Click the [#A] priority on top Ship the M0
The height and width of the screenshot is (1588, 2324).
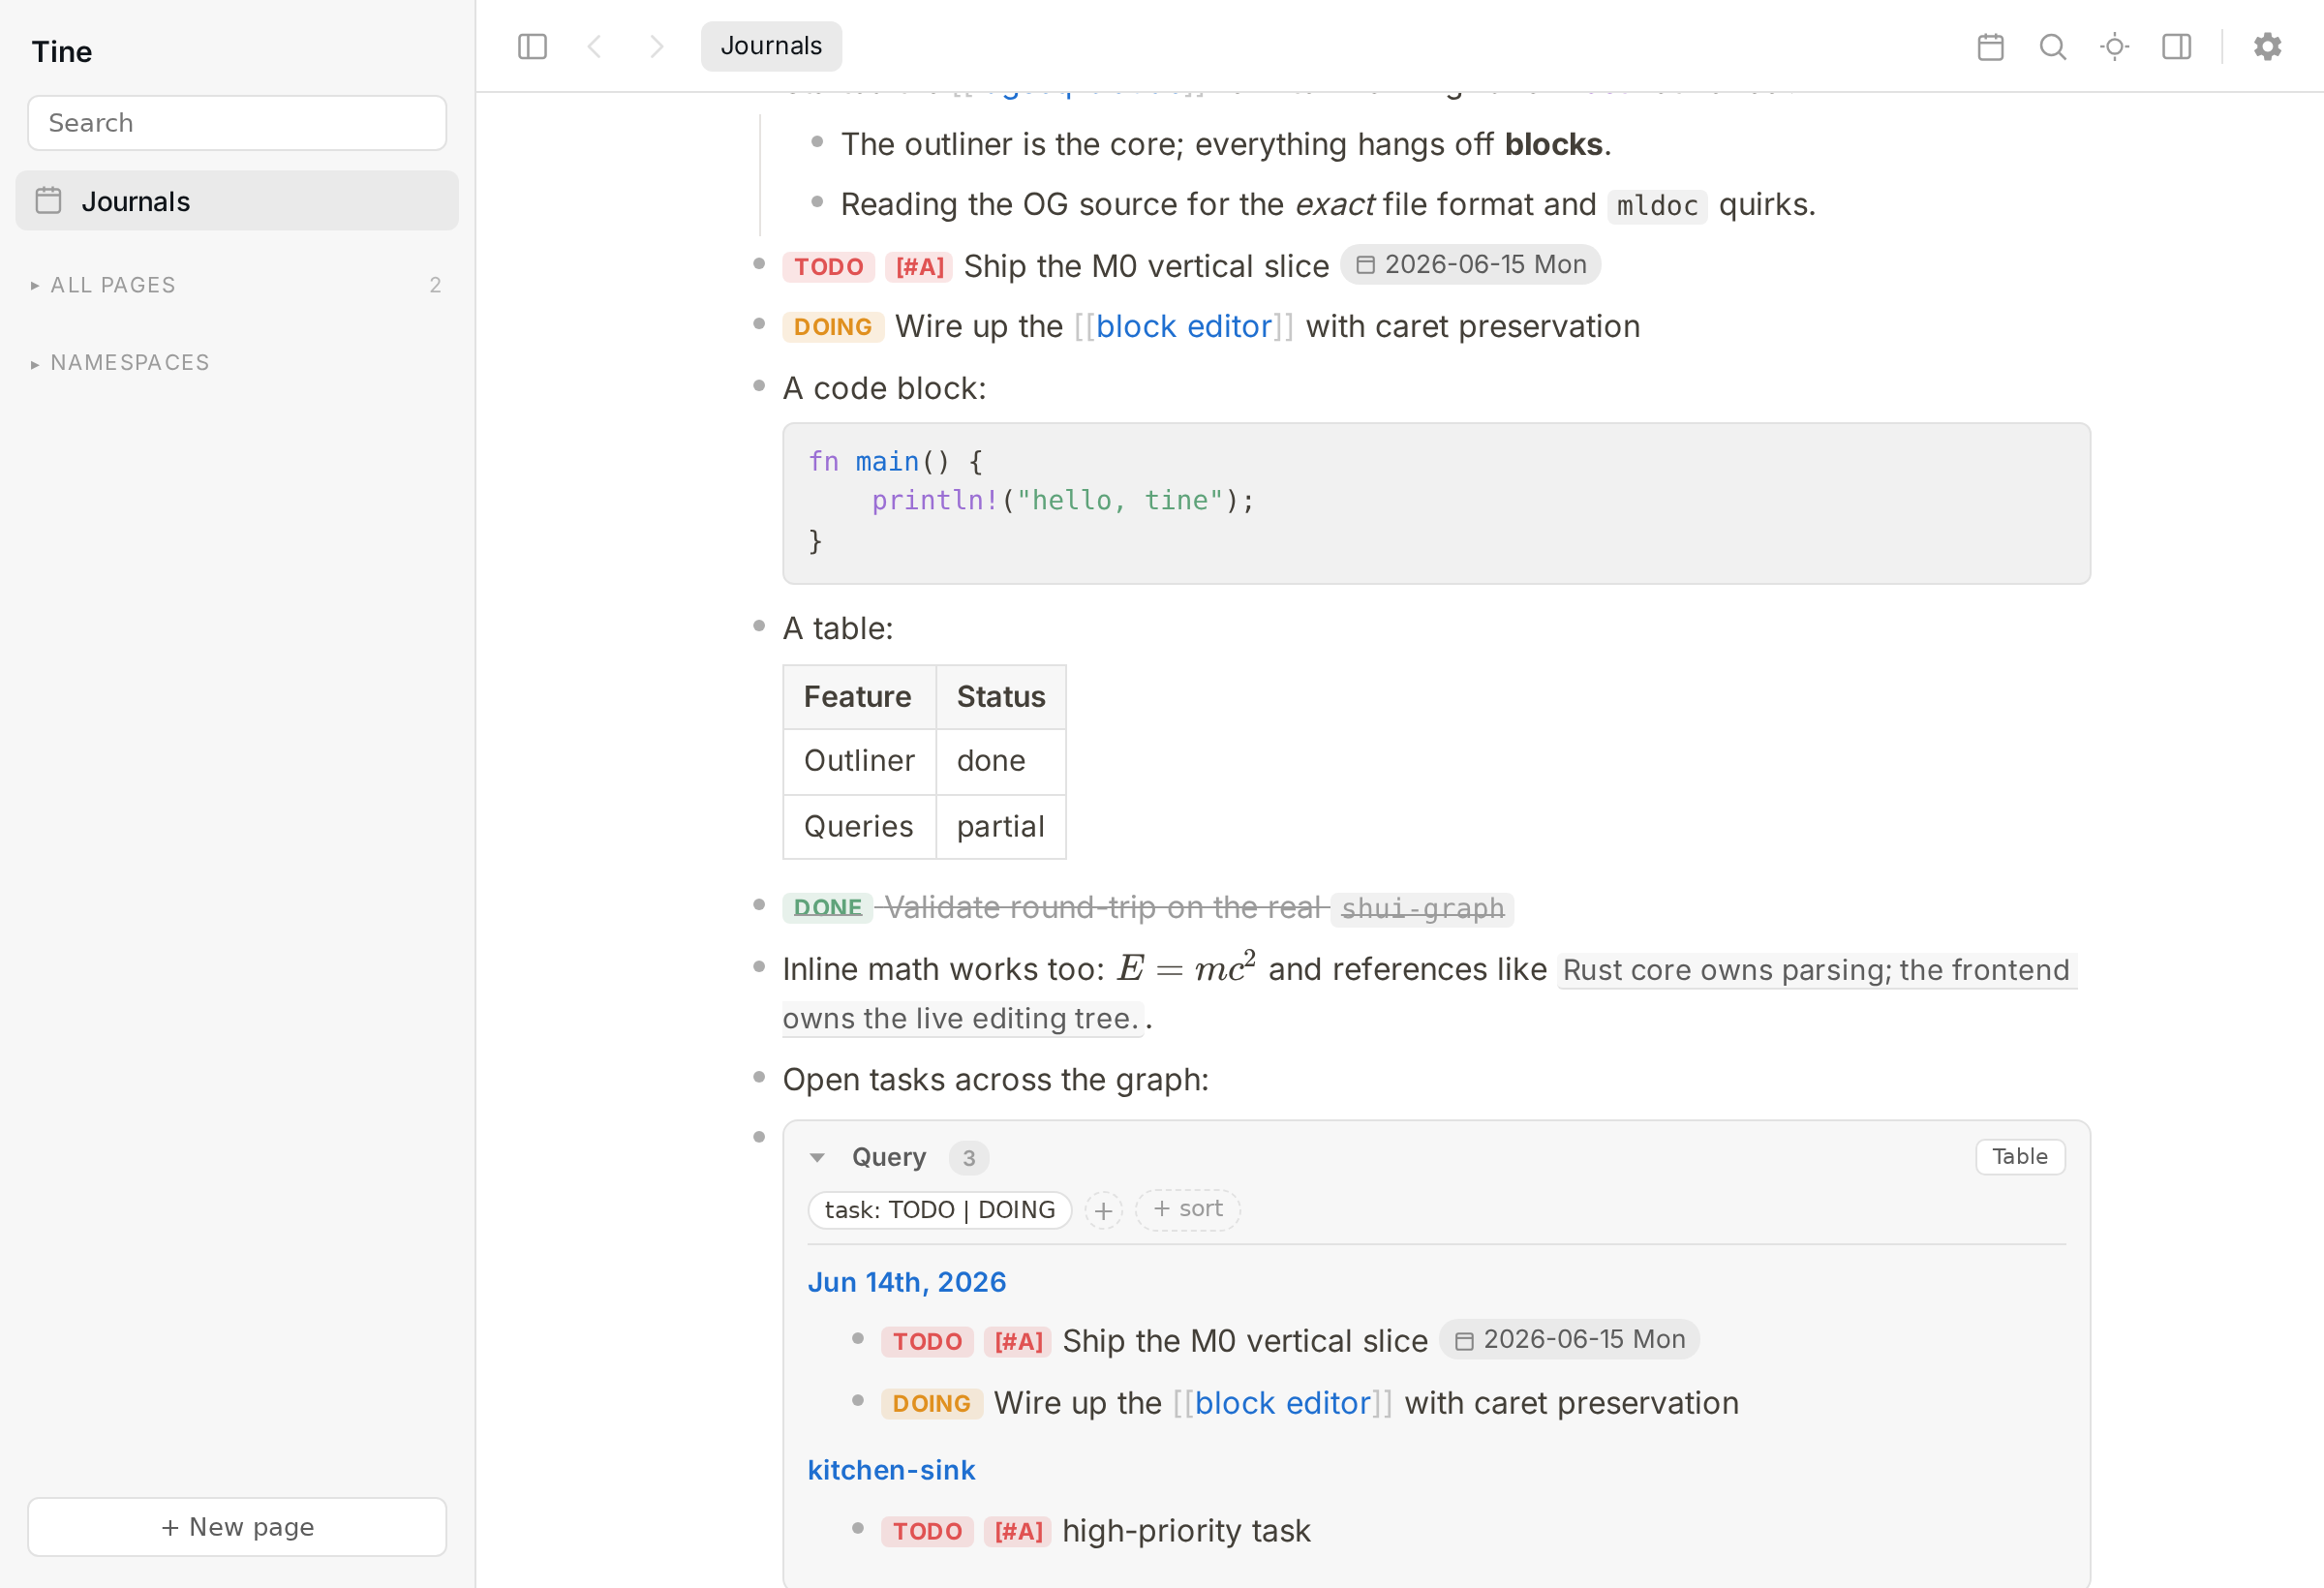click(x=919, y=267)
